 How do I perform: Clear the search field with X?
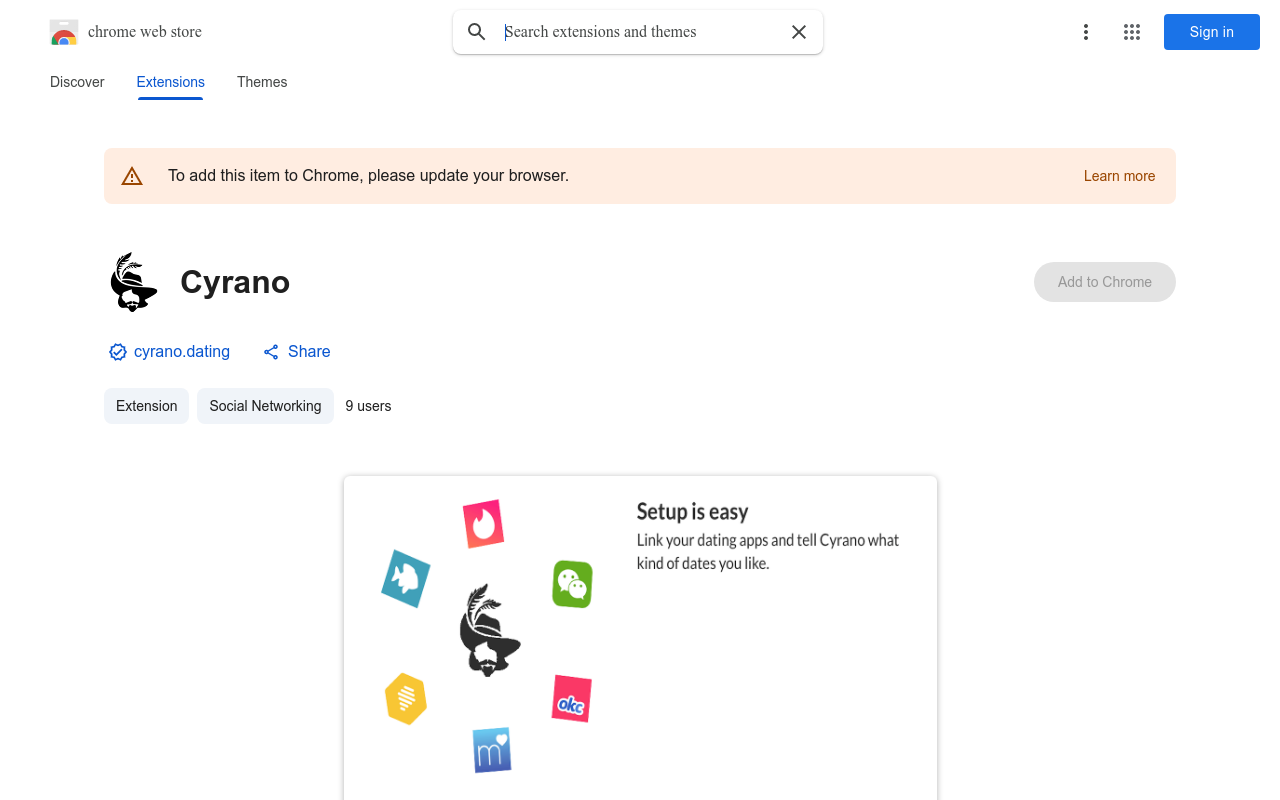pyautogui.click(x=799, y=32)
